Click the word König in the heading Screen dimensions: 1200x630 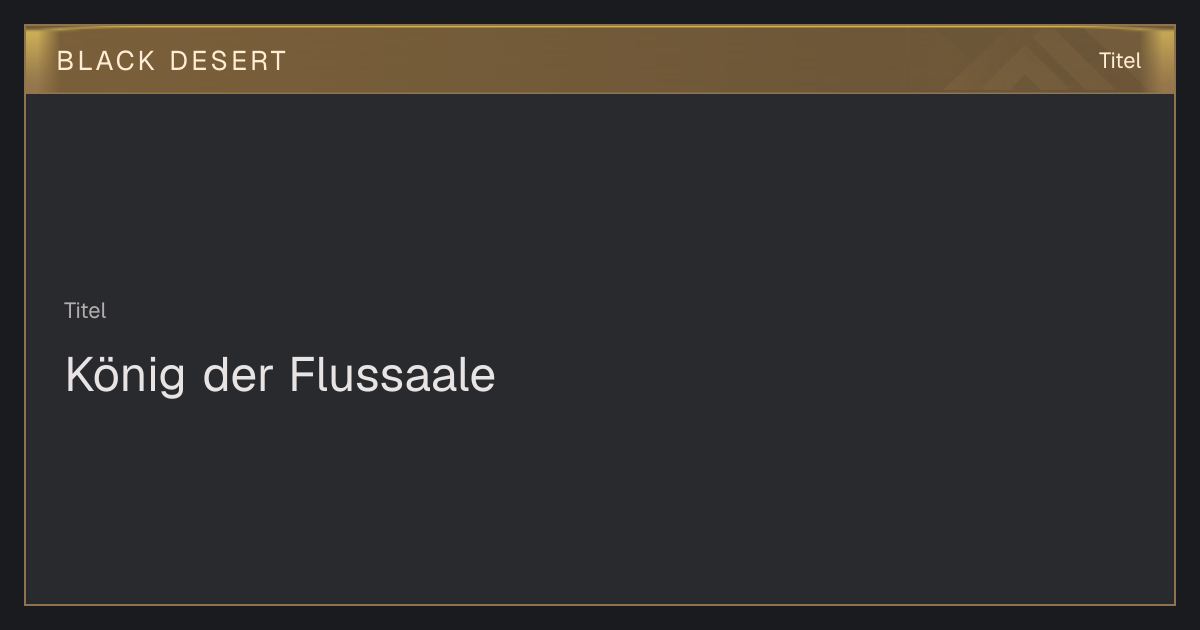tap(125, 376)
